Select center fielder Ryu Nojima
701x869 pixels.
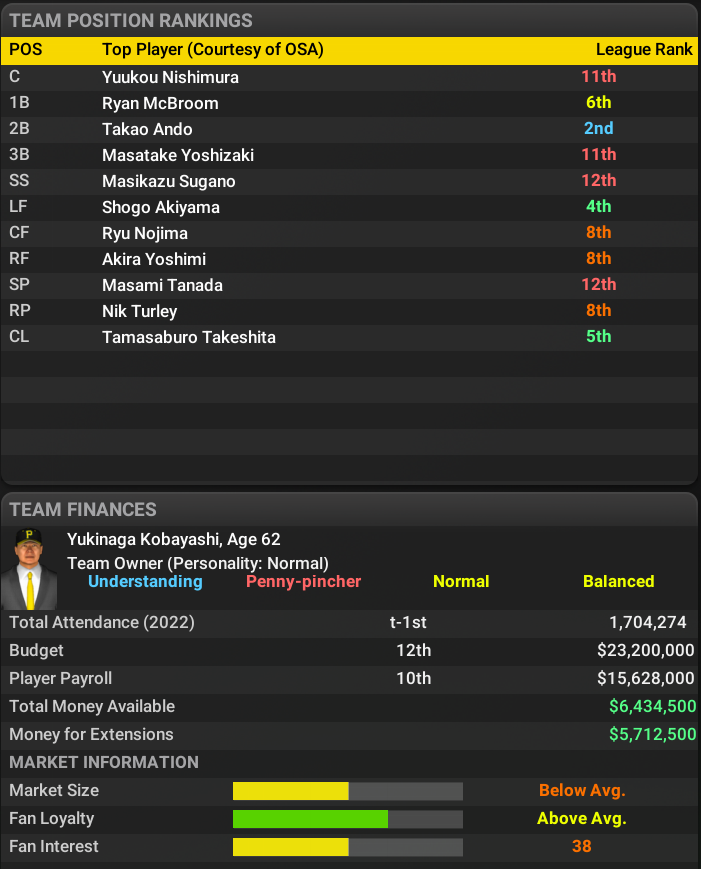(145, 233)
